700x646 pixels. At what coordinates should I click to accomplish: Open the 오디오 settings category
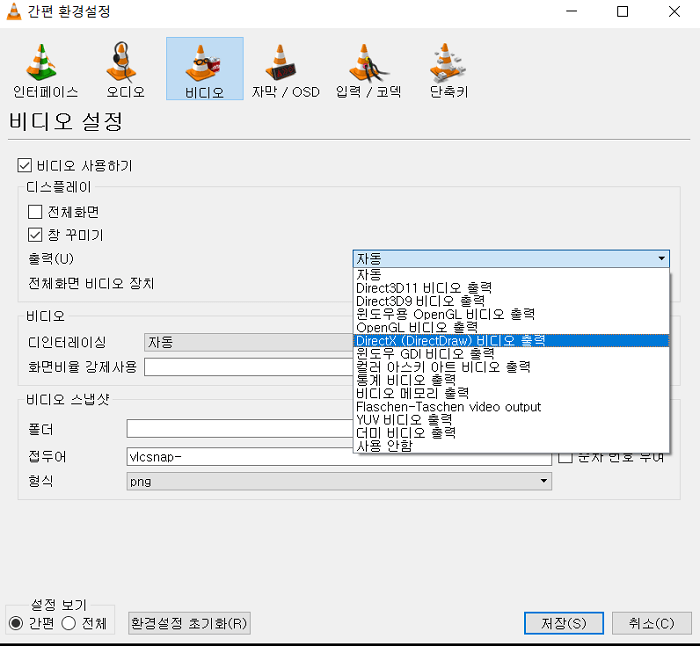tap(125, 69)
